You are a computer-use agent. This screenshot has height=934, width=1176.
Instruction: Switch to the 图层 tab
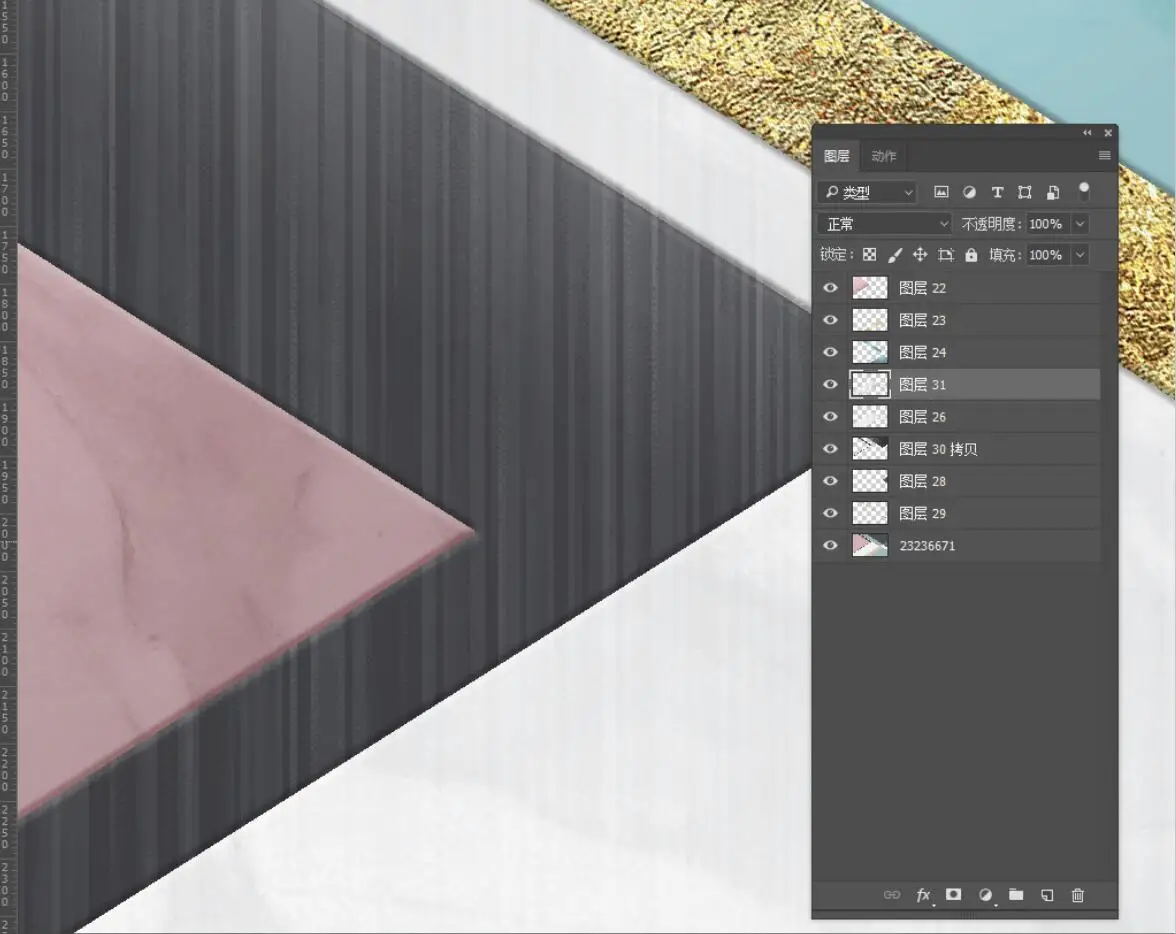pyautogui.click(x=836, y=156)
